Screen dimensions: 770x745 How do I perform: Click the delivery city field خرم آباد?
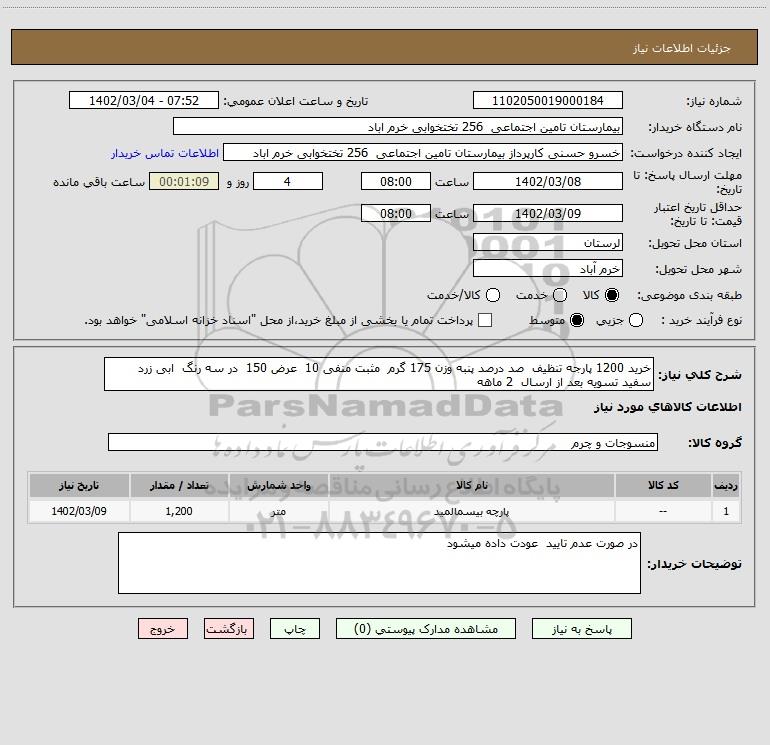pyautogui.click(x=548, y=268)
